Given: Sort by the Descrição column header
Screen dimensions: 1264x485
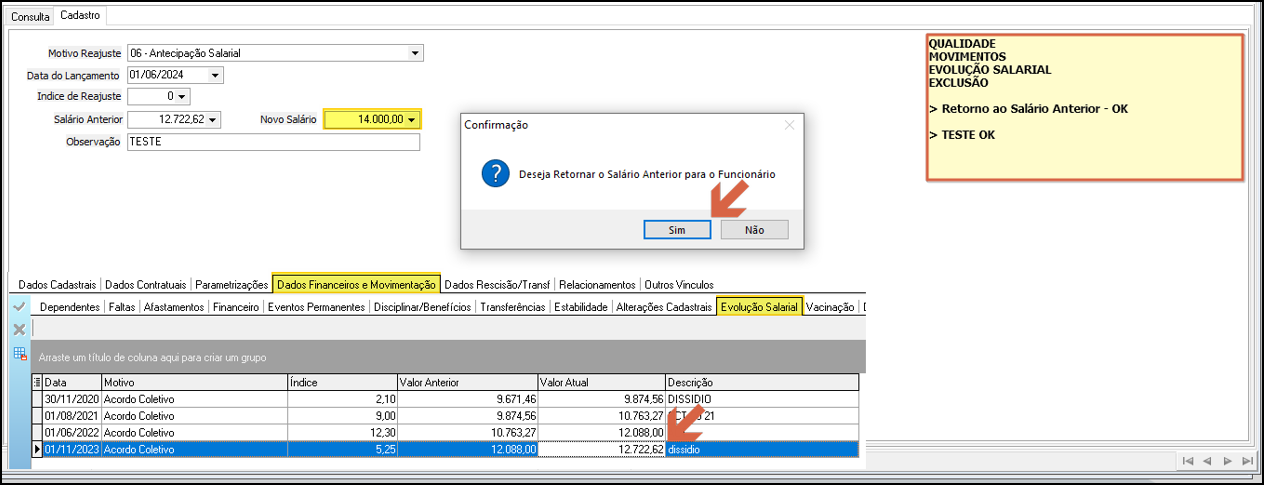Looking at the screenshot, I should [761, 382].
